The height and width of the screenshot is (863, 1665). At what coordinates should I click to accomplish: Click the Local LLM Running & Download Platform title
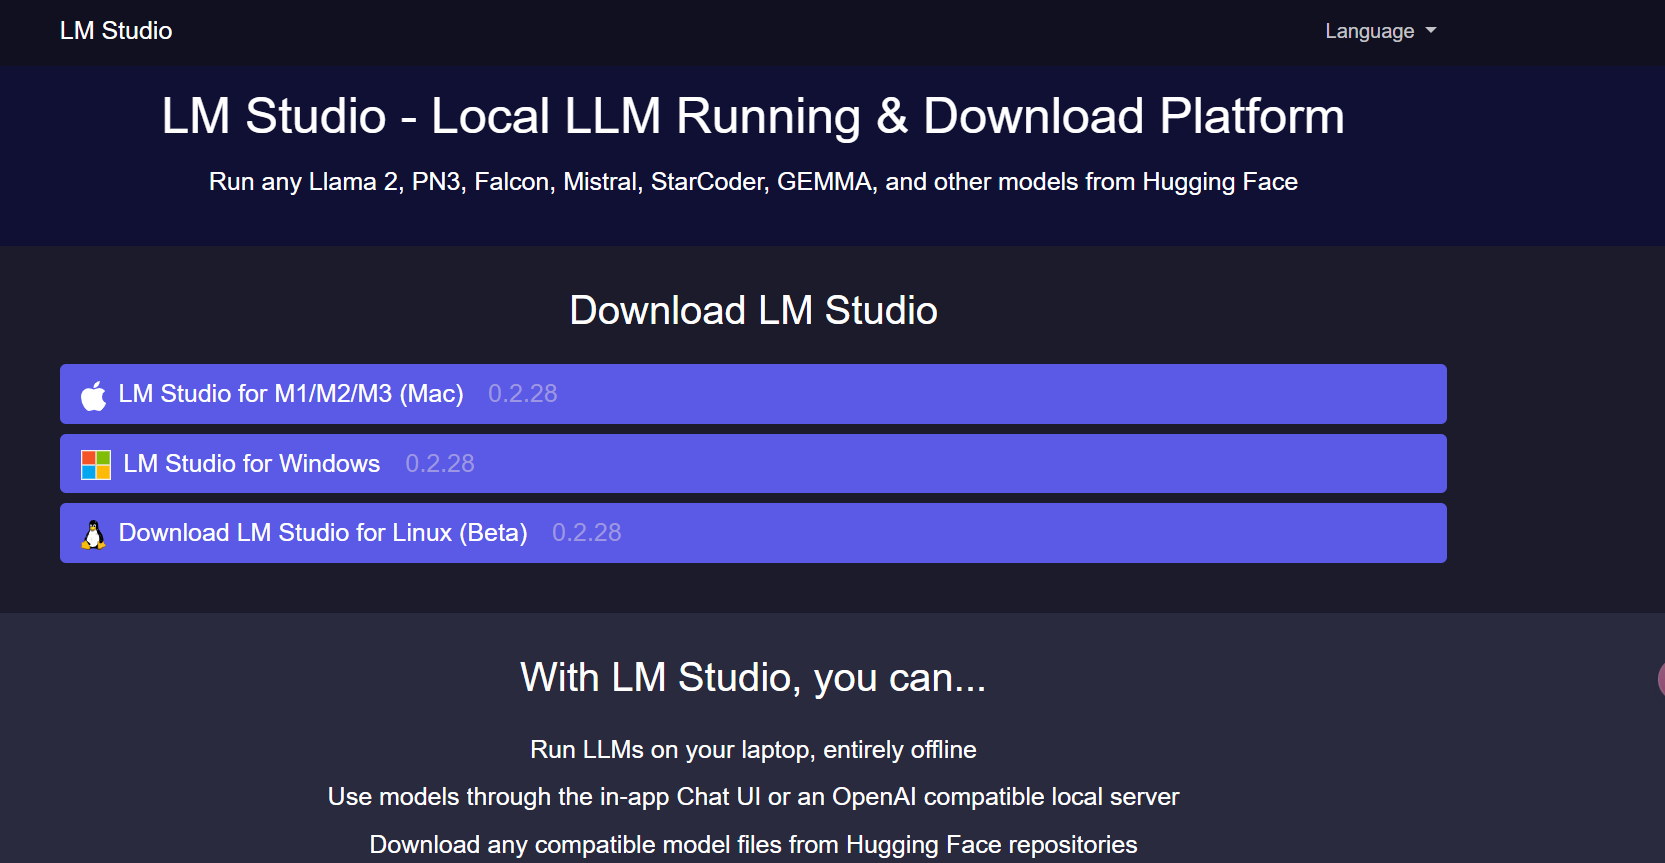tap(753, 116)
